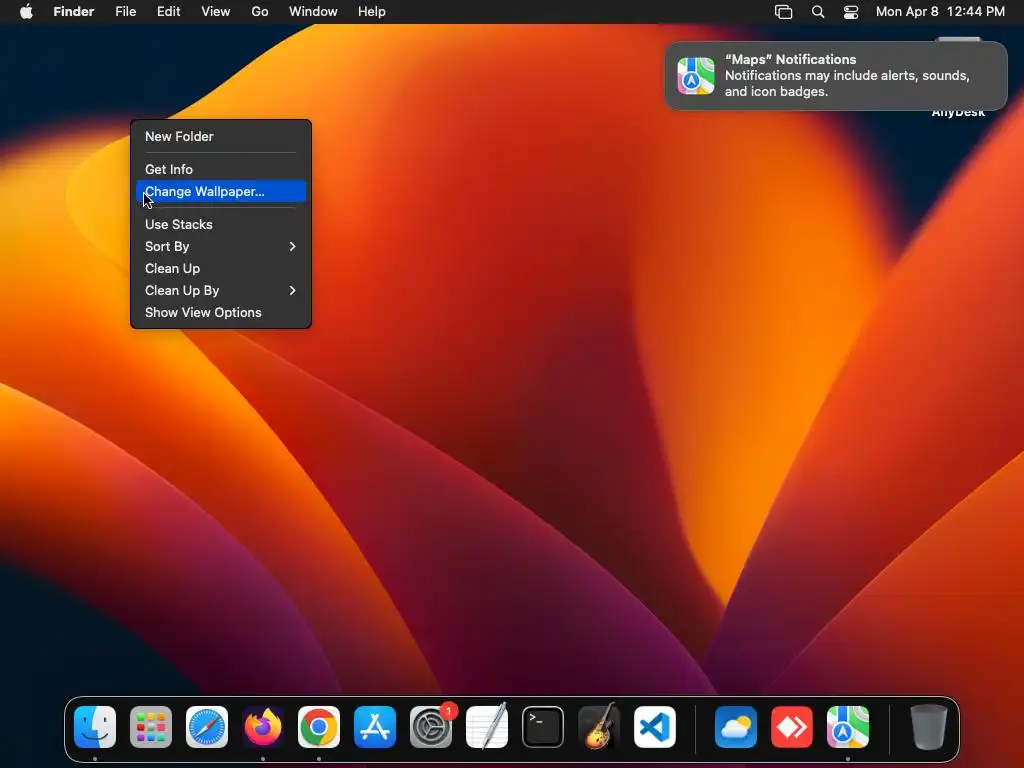This screenshot has width=1024, height=768.
Task: Select Get Info in context menu
Action: point(221,169)
